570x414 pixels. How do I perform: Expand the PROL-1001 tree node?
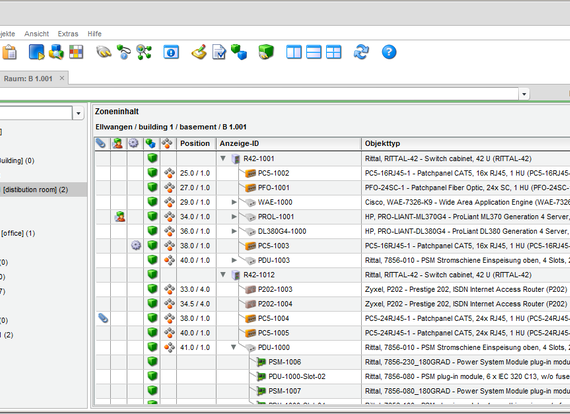click(234, 217)
